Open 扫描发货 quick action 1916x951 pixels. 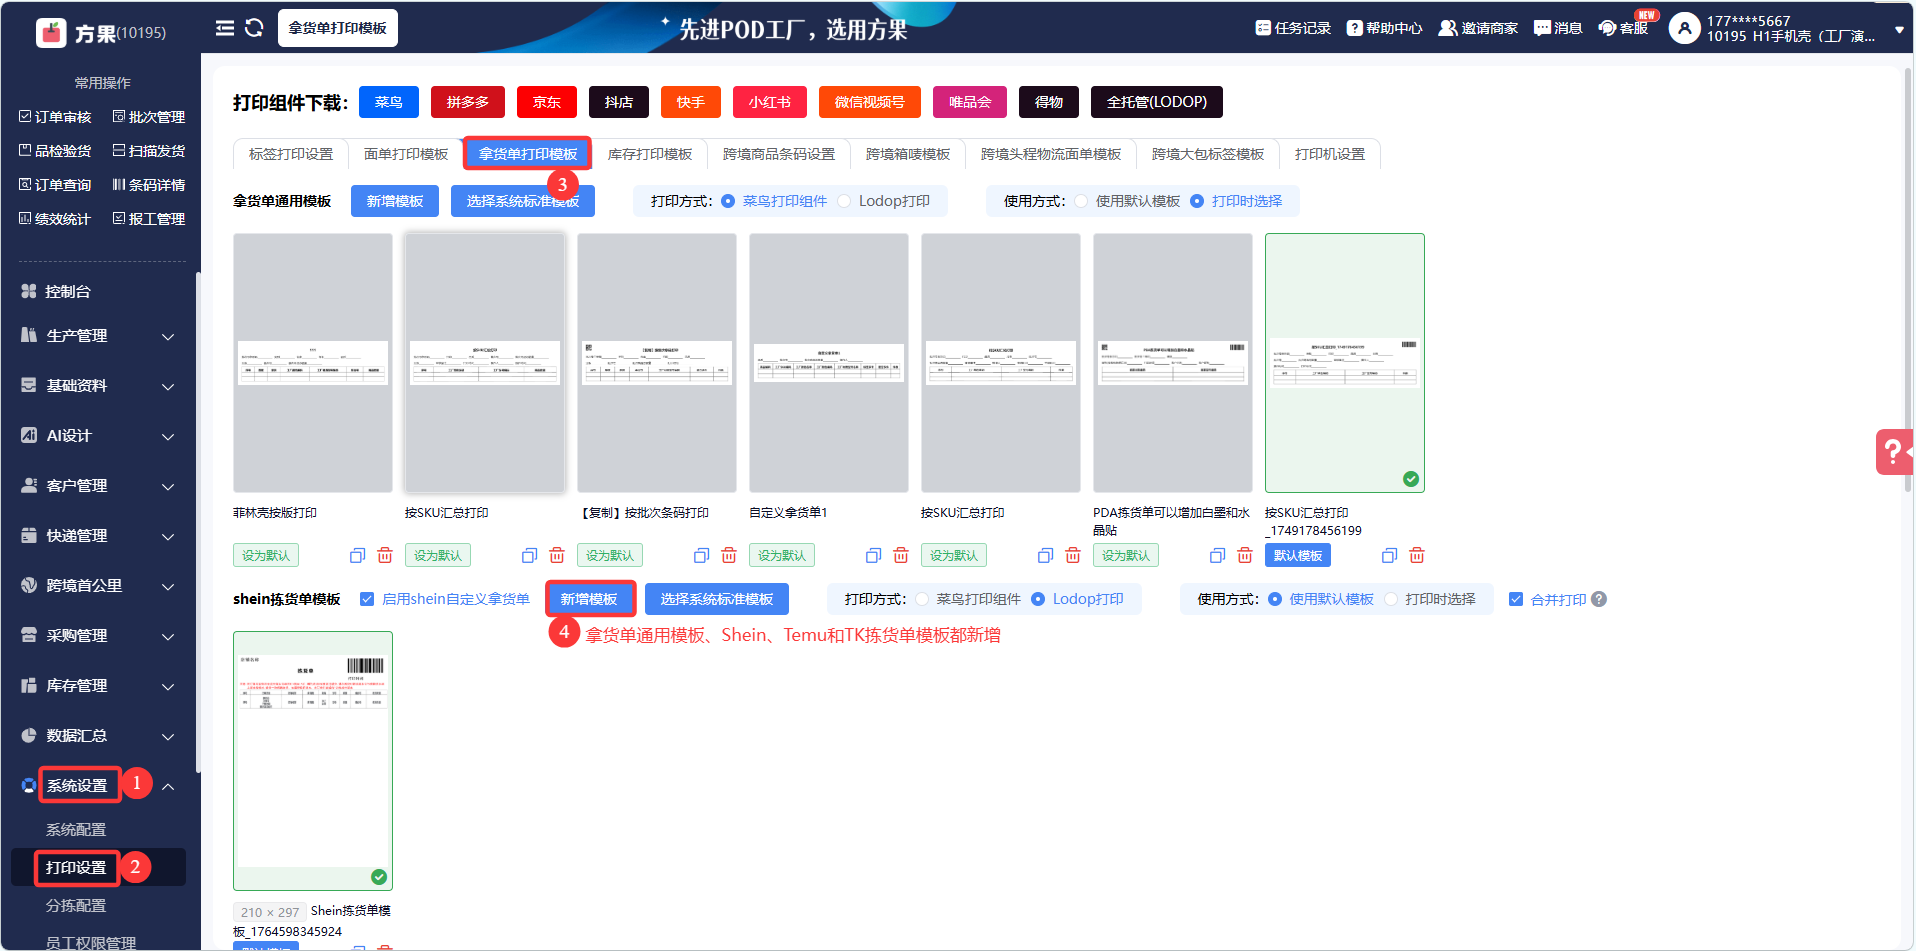pyautogui.click(x=149, y=151)
